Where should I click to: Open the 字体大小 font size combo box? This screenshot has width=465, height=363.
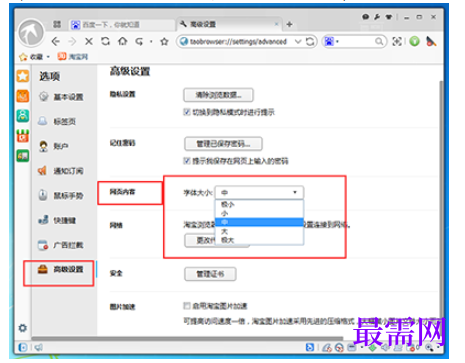259,192
